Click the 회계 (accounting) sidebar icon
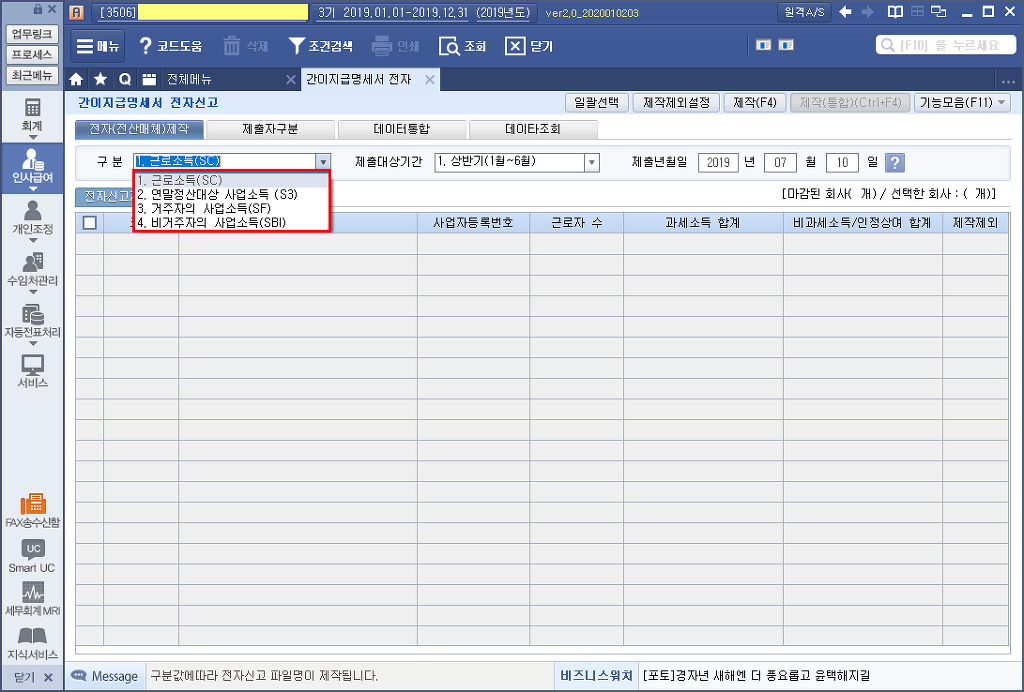The image size is (1024, 692). (32, 114)
